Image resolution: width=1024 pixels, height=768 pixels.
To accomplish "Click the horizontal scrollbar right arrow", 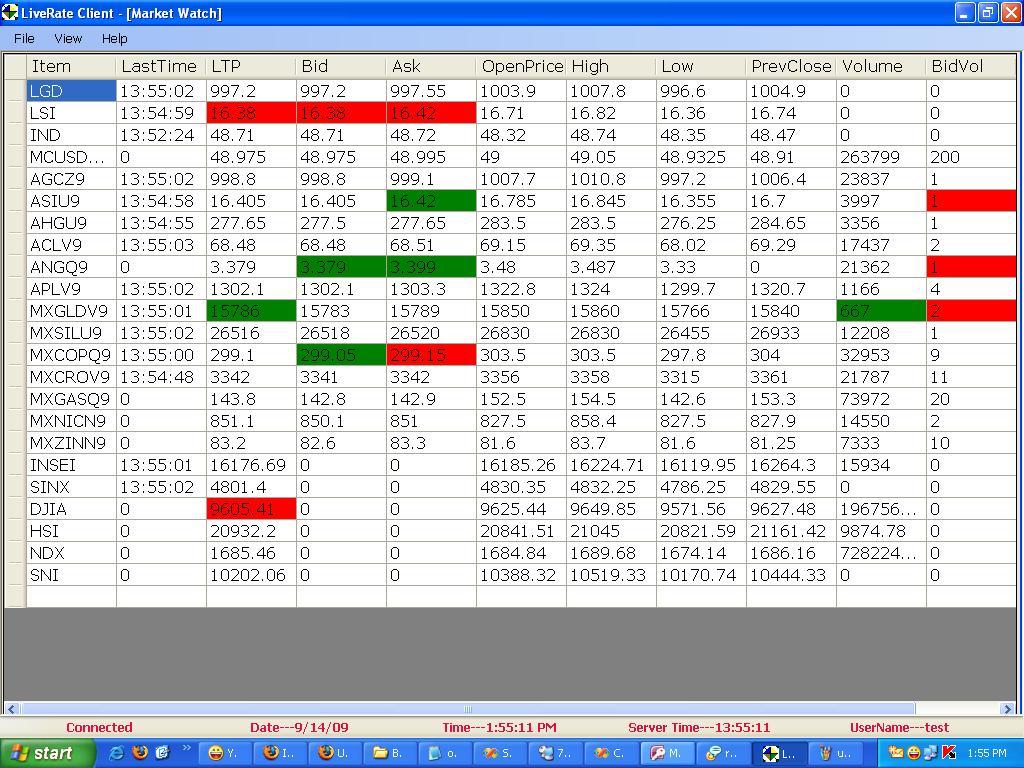I will tap(1007, 709).
